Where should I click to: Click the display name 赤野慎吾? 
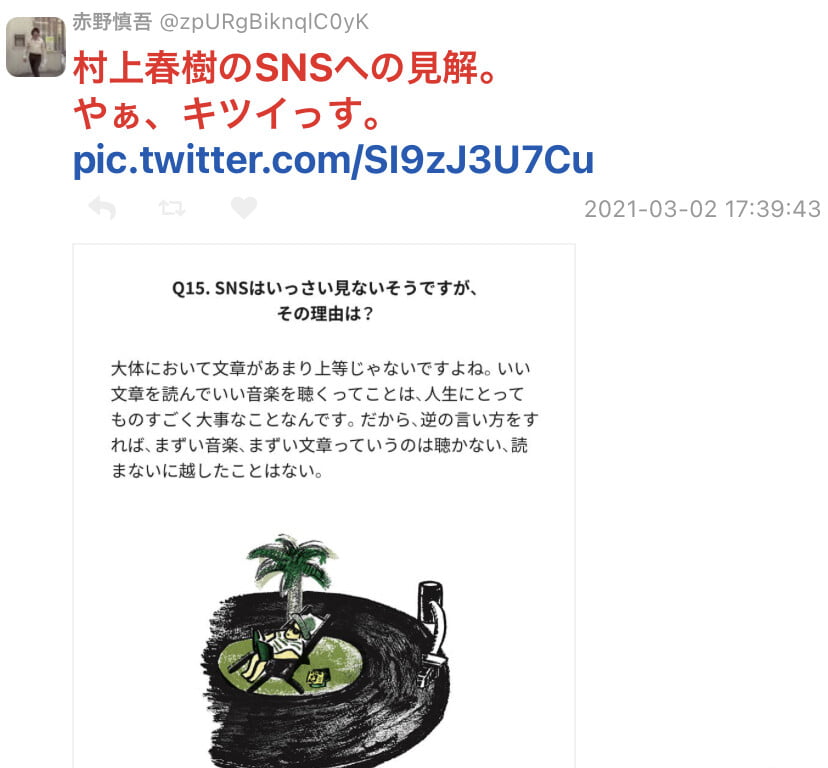click(x=112, y=22)
